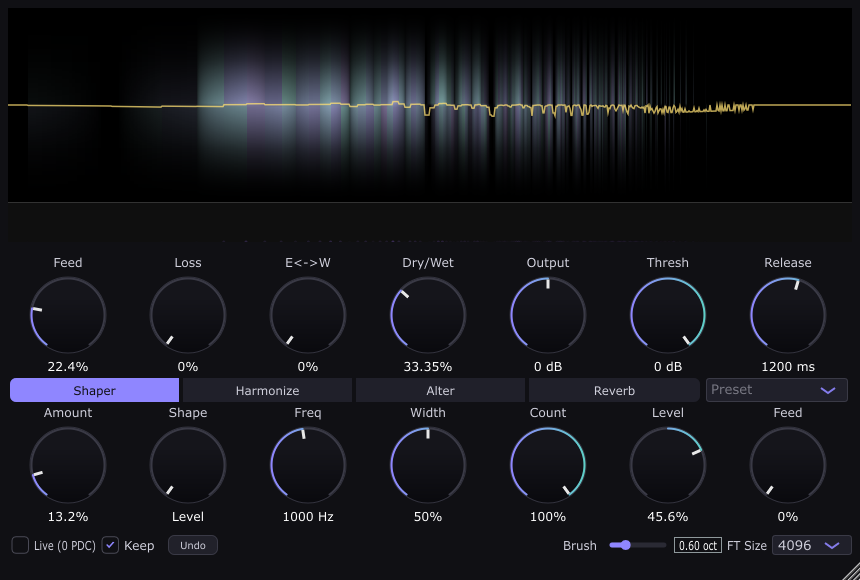860x580 pixels.
Task: Click the Output knob
Action: pos(548,315)
